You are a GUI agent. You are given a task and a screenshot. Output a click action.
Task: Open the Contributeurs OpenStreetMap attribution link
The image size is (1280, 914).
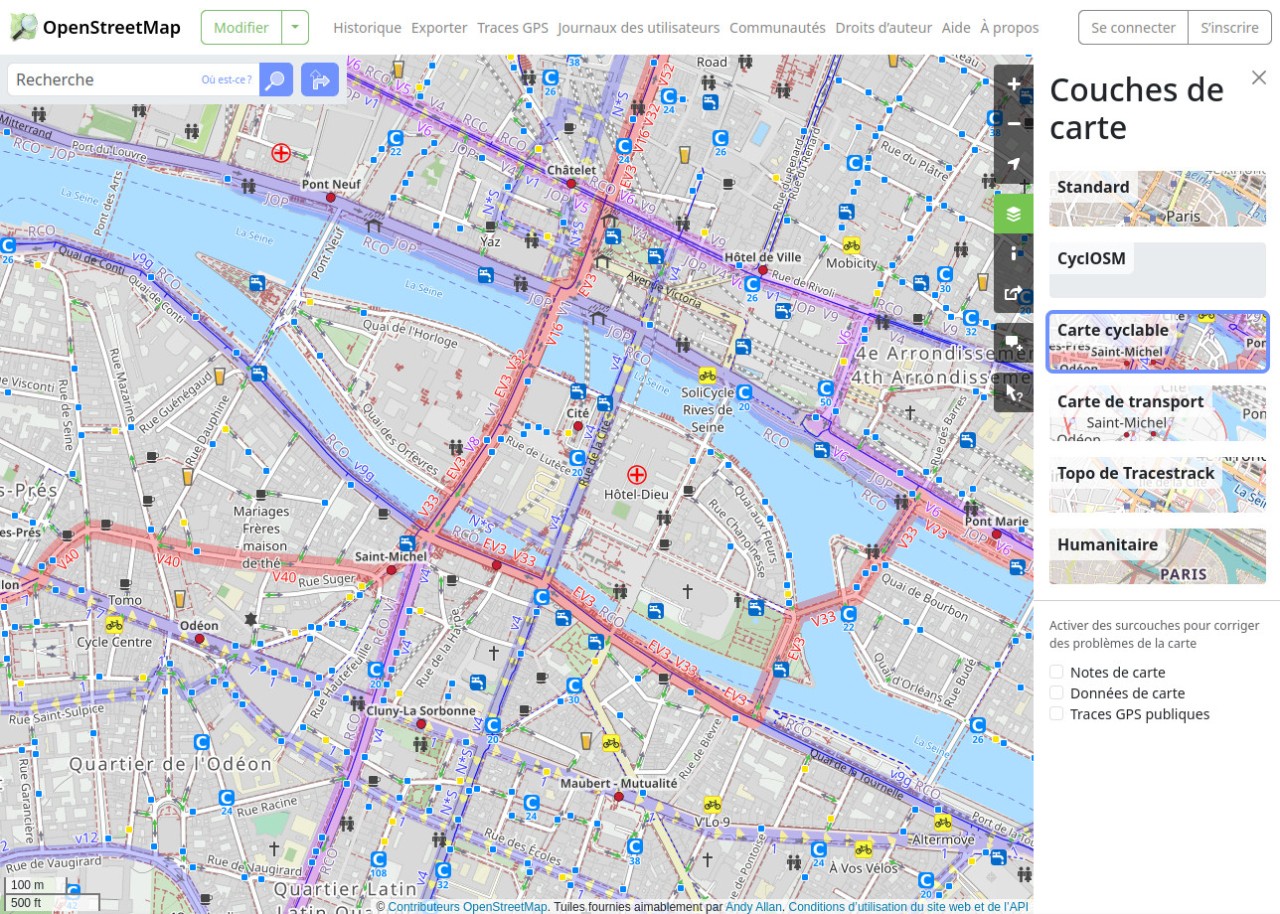coord(467,907)
